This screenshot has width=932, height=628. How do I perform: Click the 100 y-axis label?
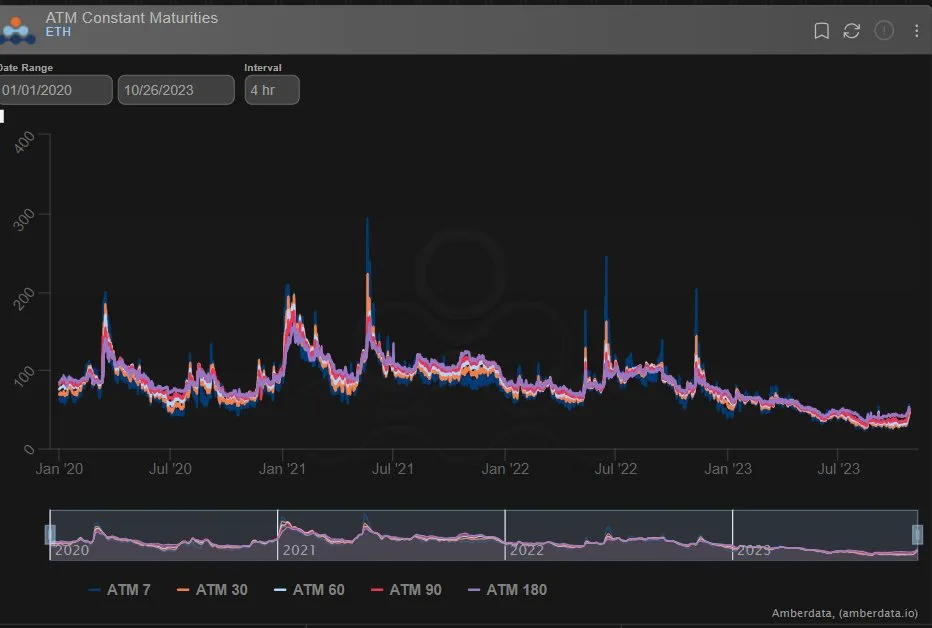point(24,376)
